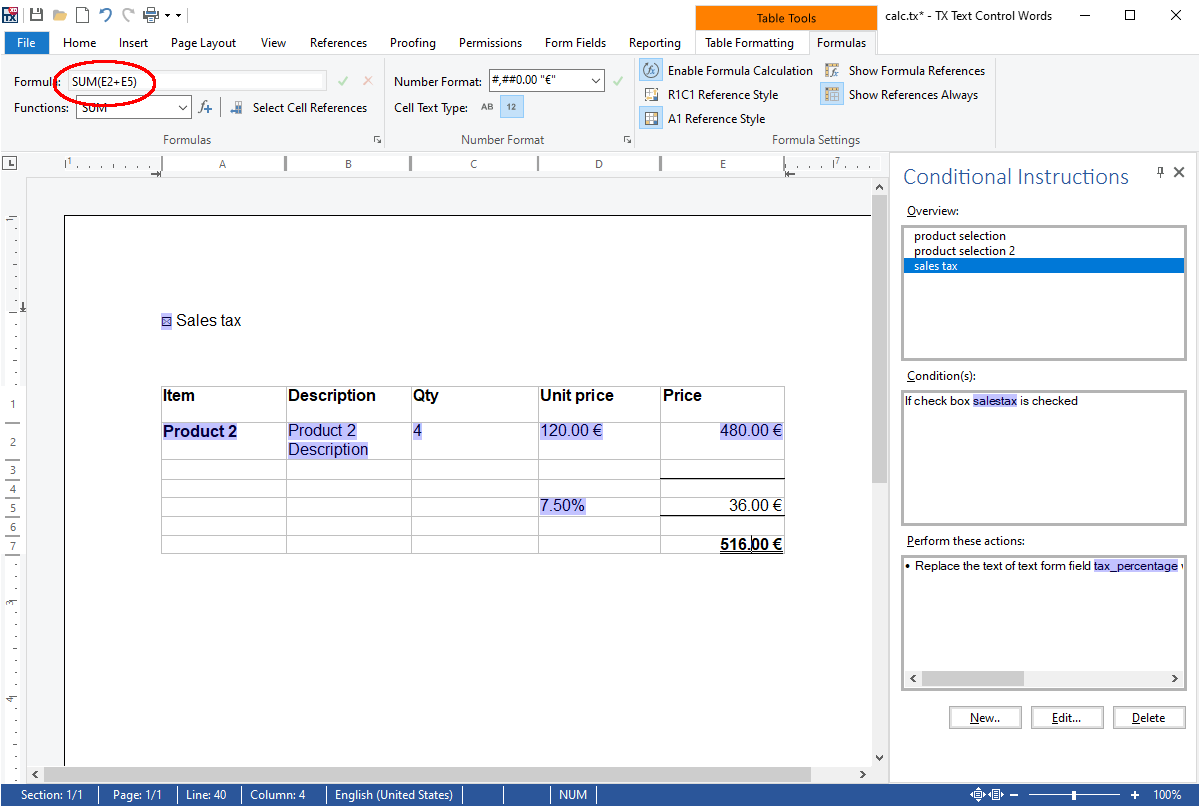Viewport: 1200px width, 807px height.
Task: Switch to the Insert tab
Action: pos(133,43)
